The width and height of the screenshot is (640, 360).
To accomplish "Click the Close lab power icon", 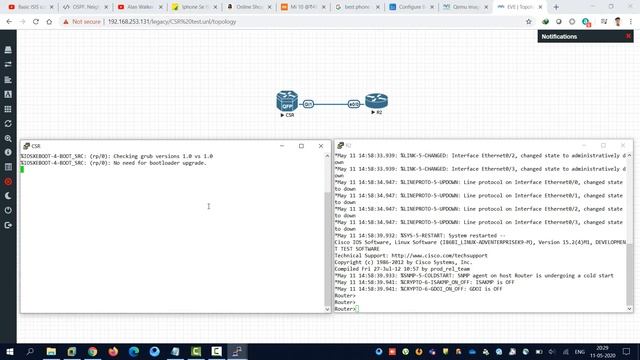I will click(8, 211).
